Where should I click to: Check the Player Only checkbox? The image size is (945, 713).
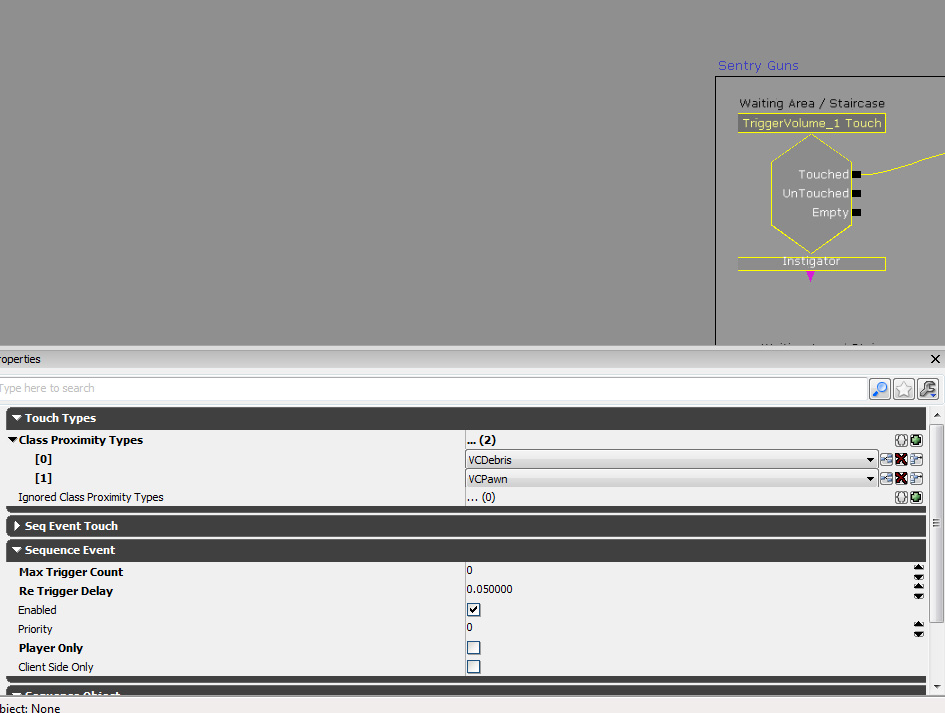(474, 648)
